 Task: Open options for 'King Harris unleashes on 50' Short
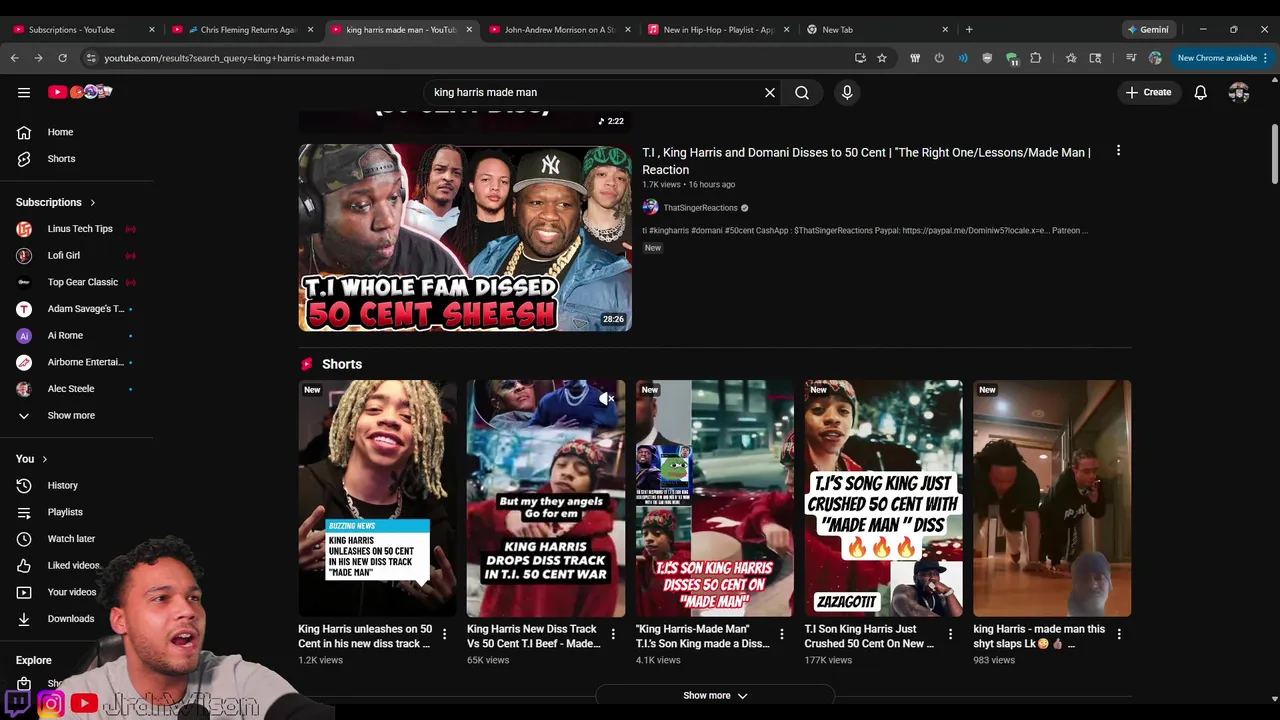point(444,634)
